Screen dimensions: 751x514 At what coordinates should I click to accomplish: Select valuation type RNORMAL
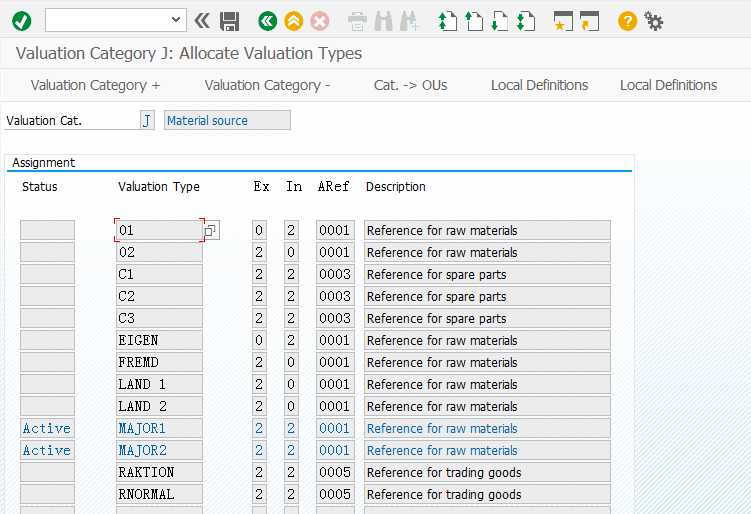point(159,494)
